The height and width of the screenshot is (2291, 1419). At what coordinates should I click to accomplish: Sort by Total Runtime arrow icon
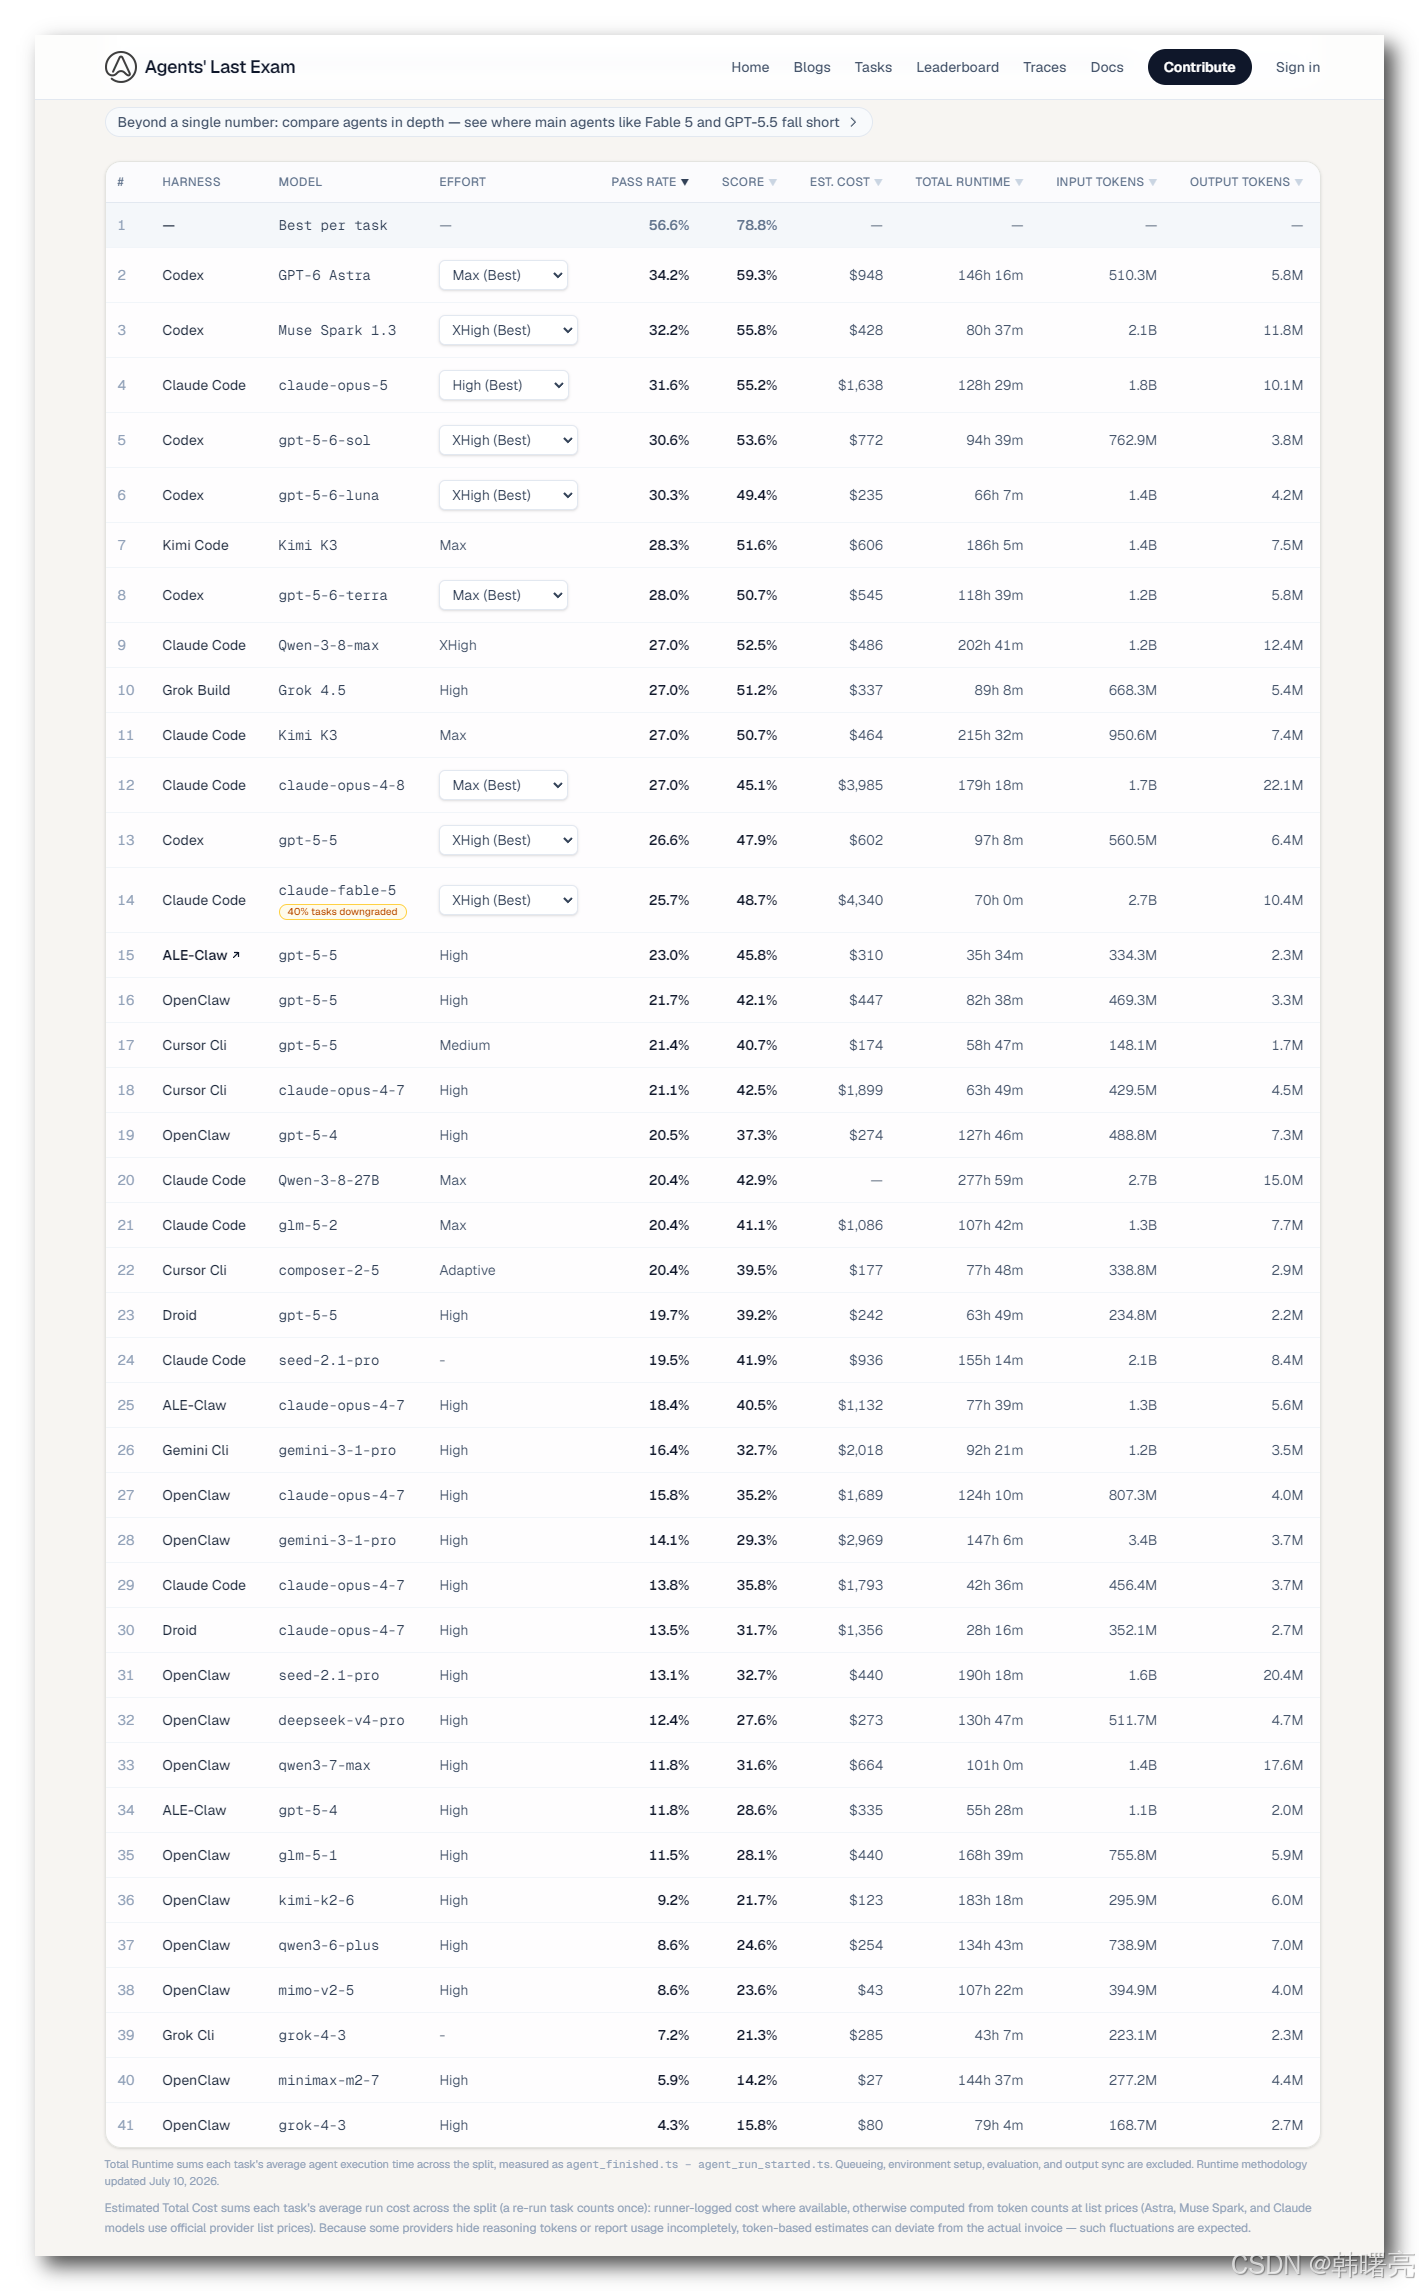click(1019, 182)
